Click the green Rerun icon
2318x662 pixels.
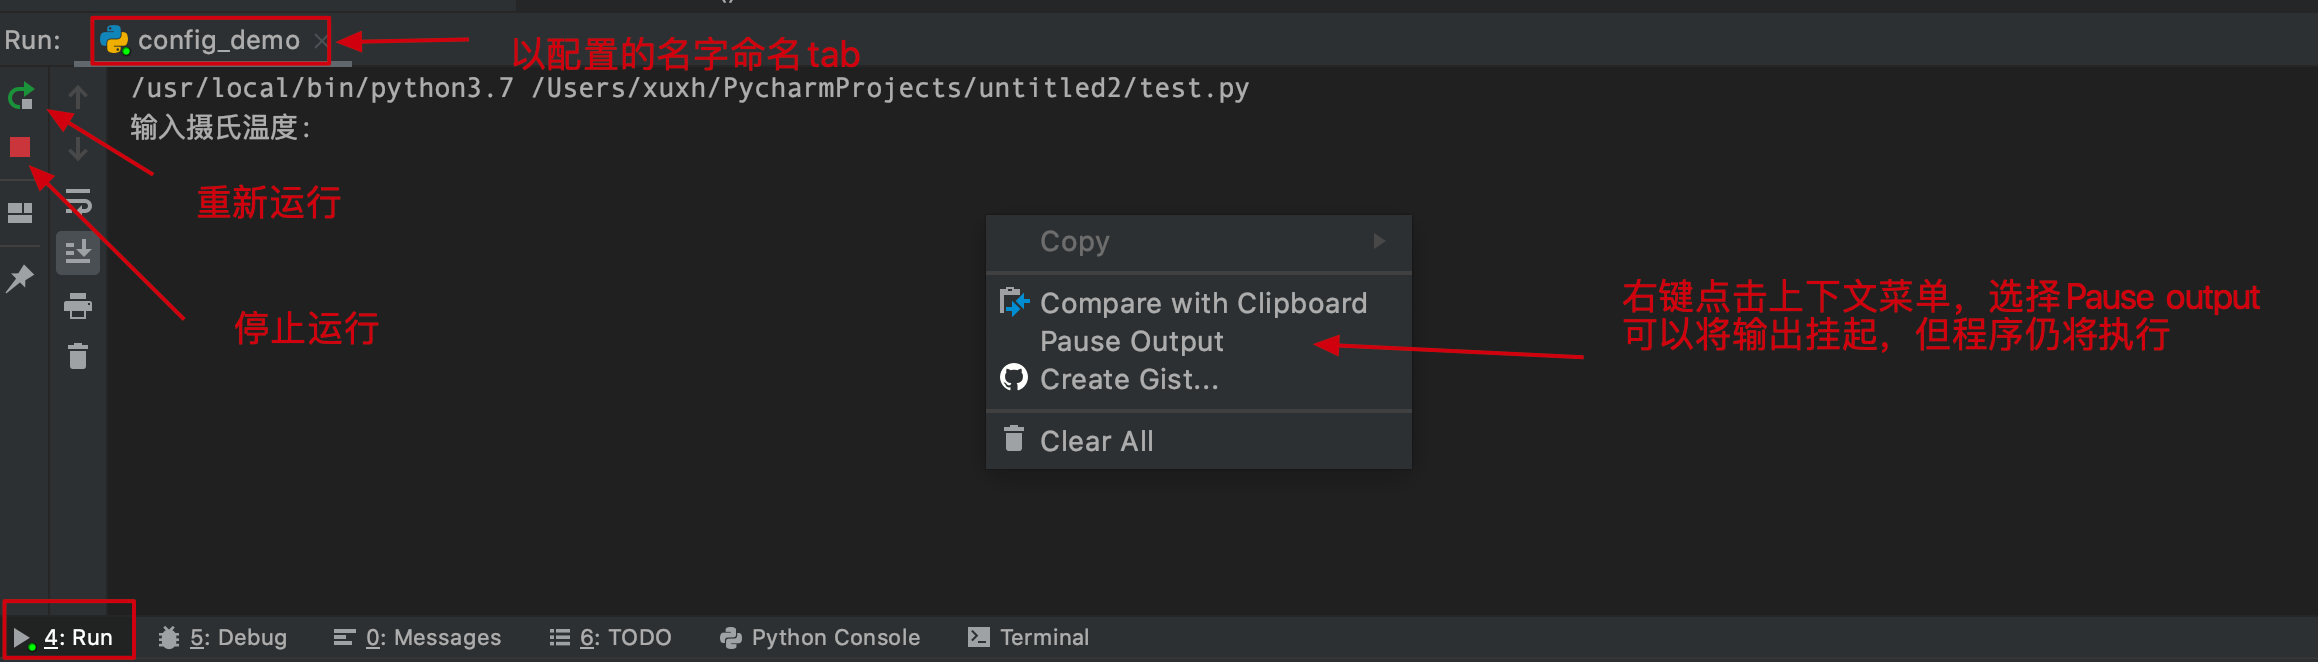point(21,97)
